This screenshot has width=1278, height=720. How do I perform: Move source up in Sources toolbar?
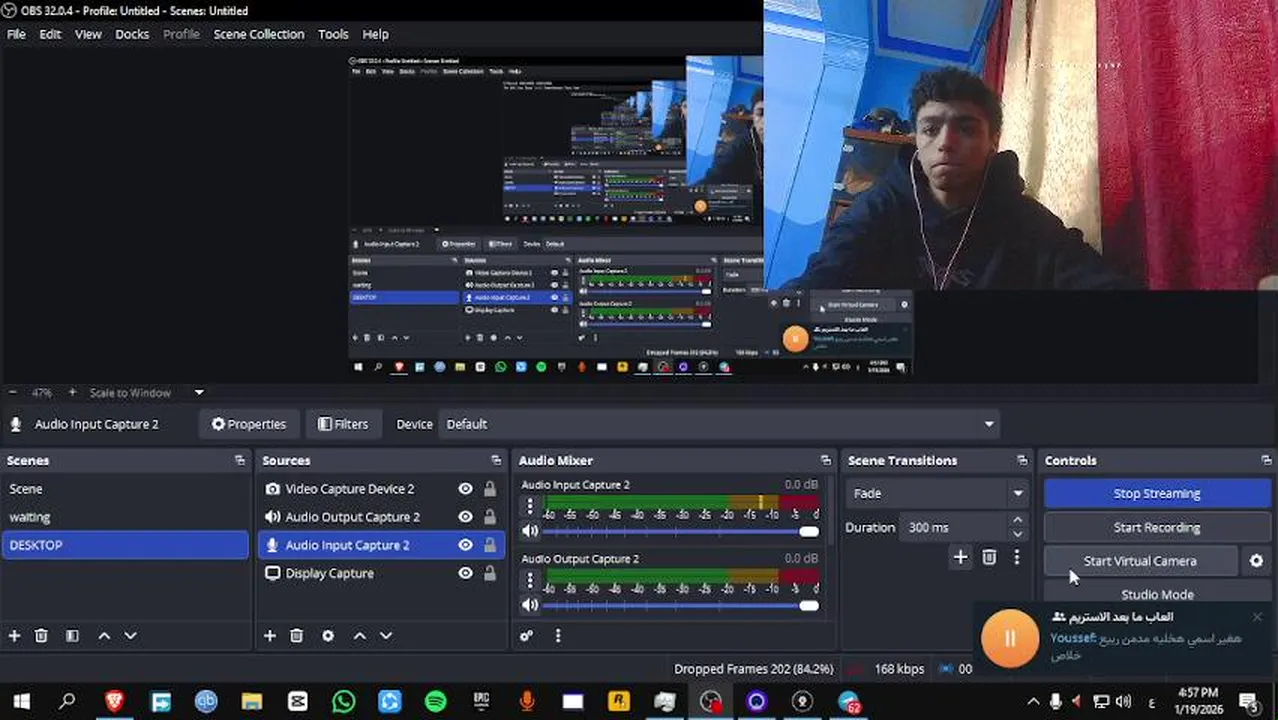360,636
